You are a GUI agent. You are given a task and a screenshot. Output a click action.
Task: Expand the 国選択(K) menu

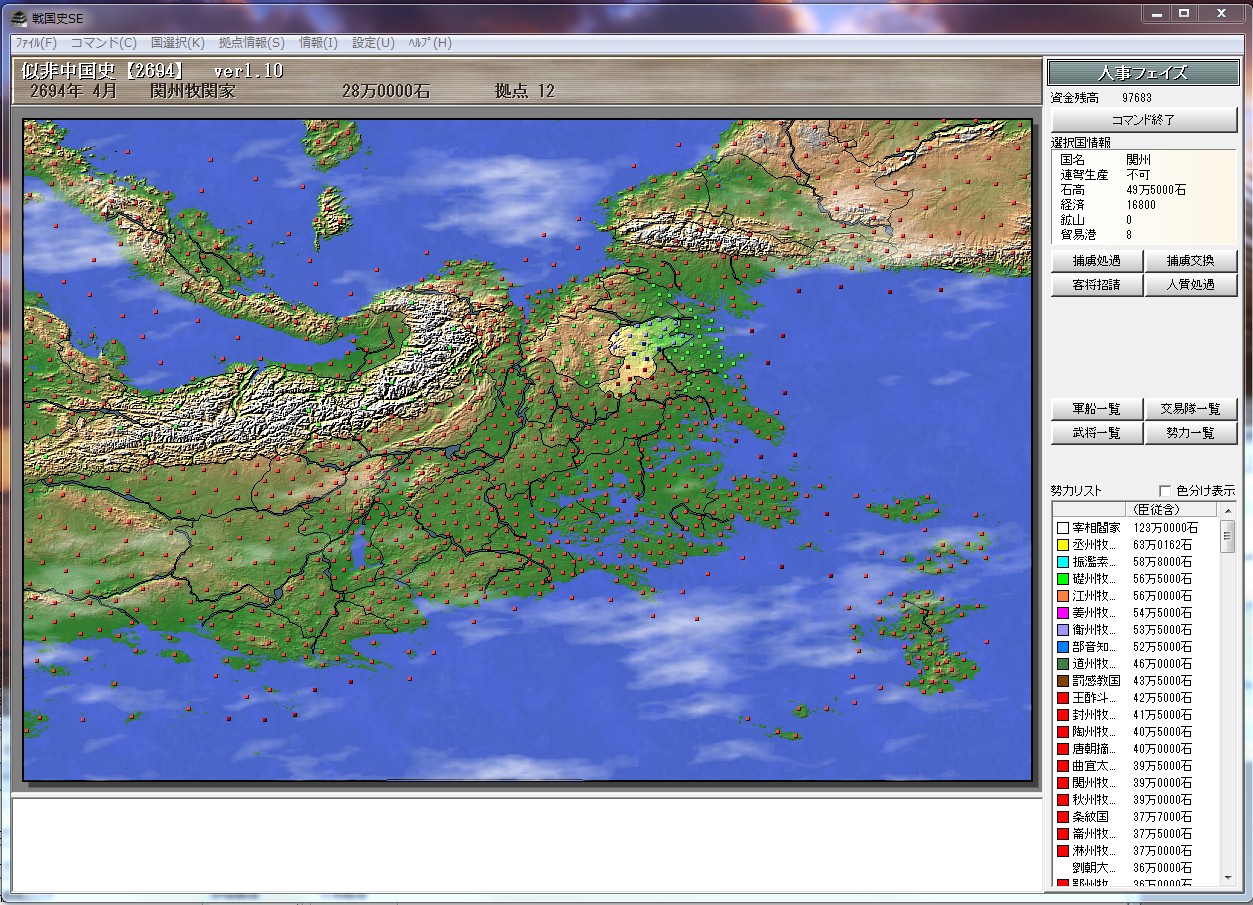177,43
